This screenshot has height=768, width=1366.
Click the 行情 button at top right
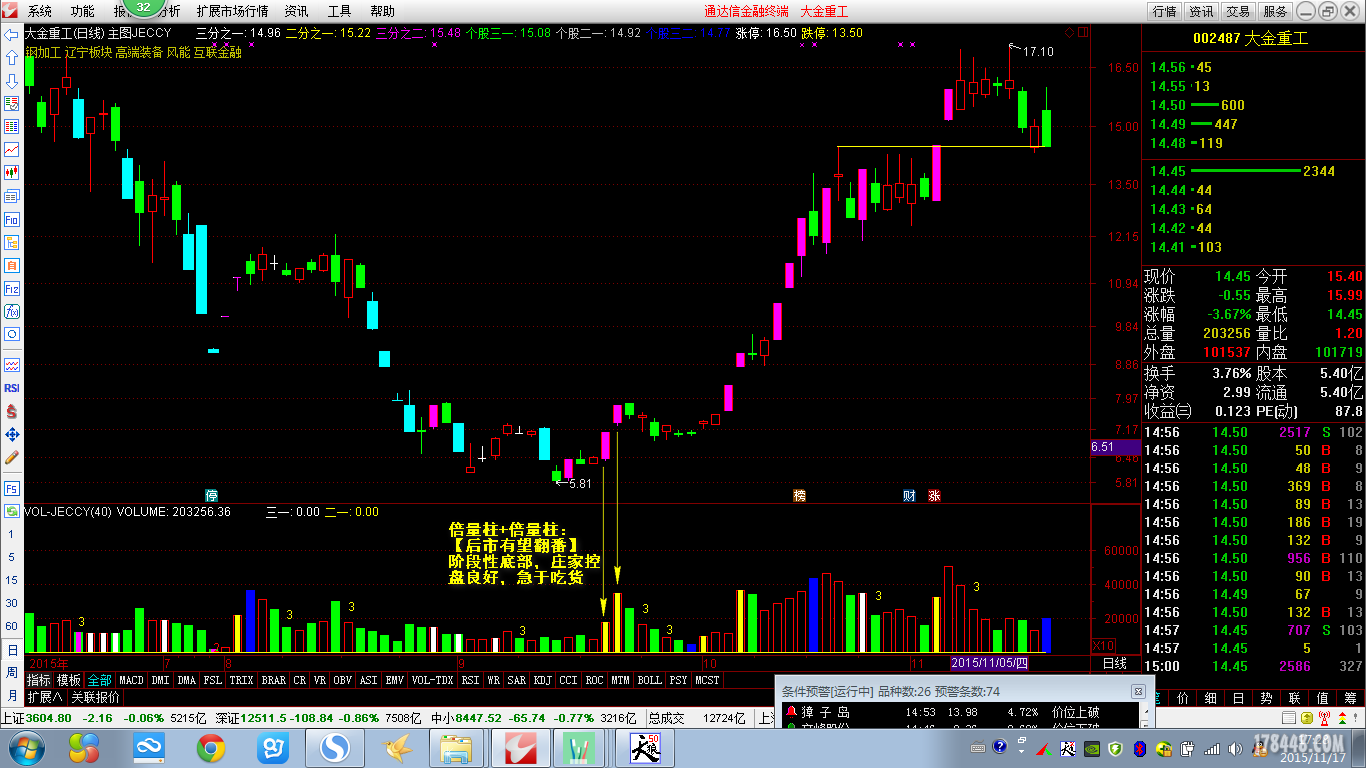1164,11
